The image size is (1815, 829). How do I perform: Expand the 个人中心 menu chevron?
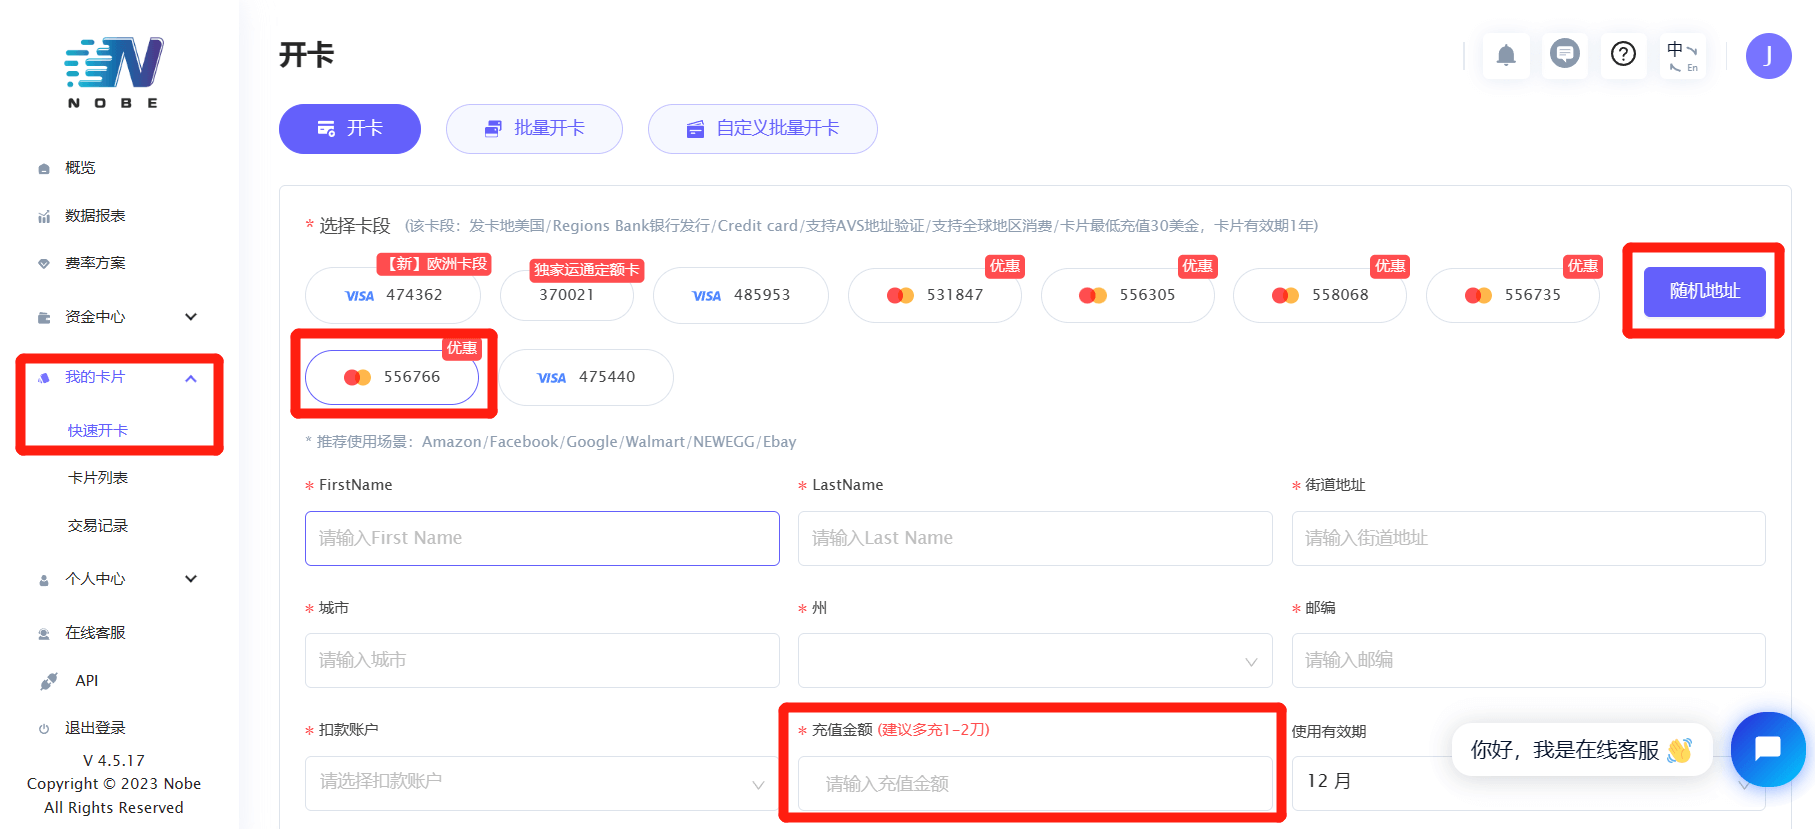coord(191,579)
